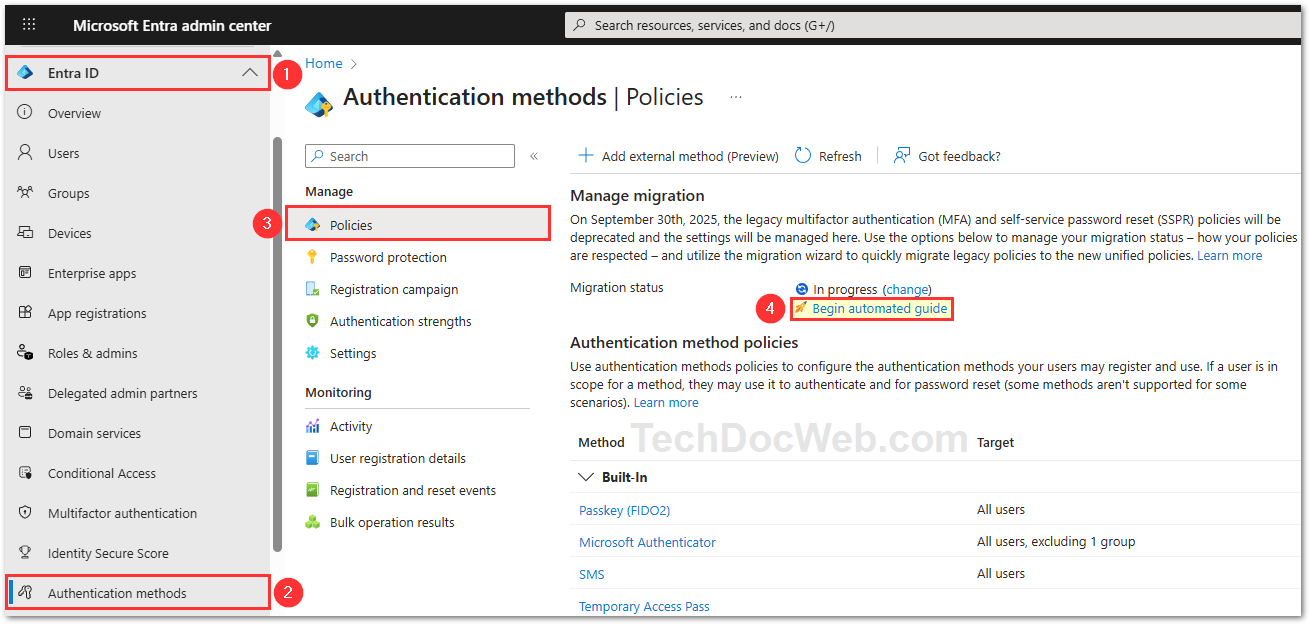Click the left sidebar vertical scrollbar

coord(277,340)
